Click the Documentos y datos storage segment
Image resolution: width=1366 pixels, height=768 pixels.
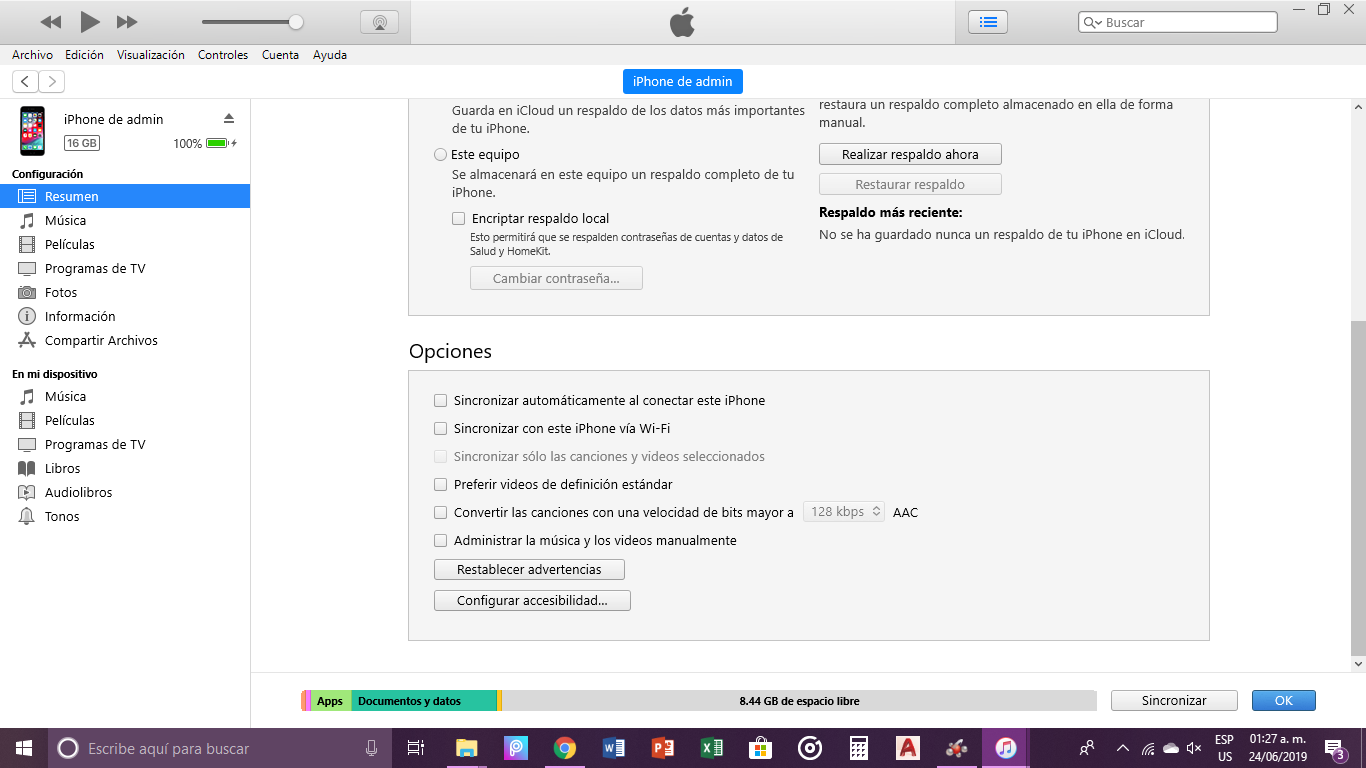pyautogui.click(x=424, y=701)
